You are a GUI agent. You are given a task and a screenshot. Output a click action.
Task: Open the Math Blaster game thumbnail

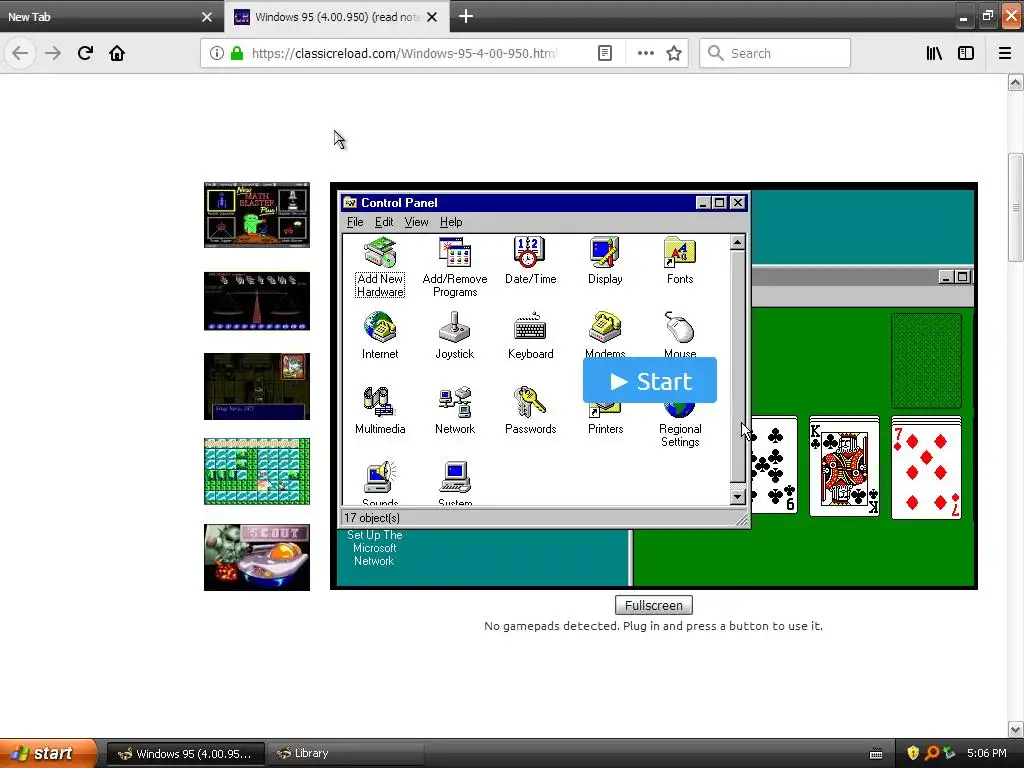coord(257,215)
